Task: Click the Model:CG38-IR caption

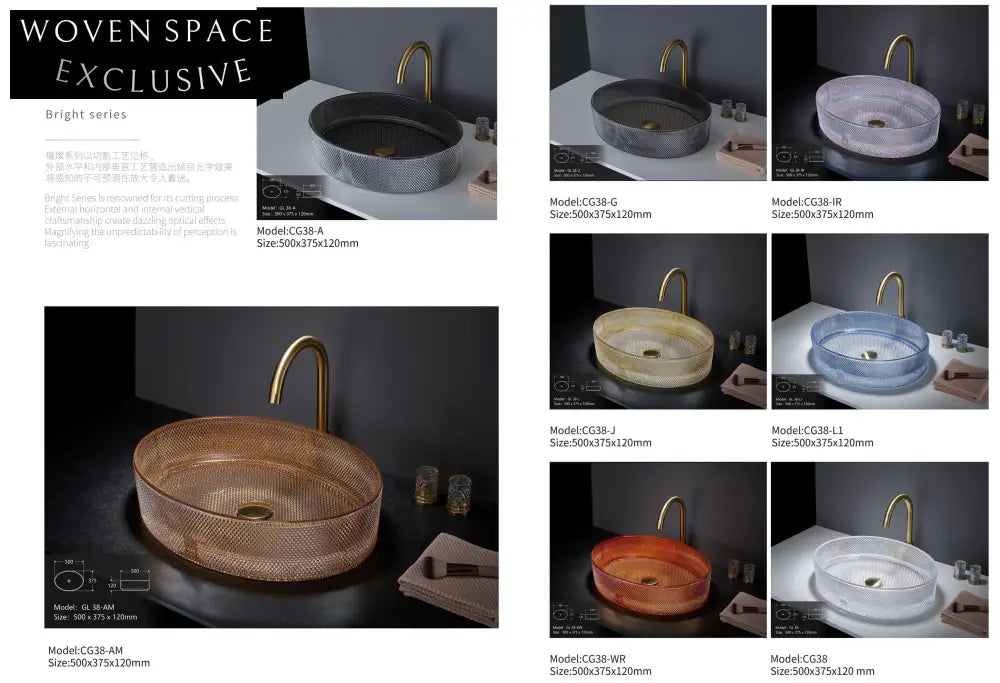Action: pos(807,202)
